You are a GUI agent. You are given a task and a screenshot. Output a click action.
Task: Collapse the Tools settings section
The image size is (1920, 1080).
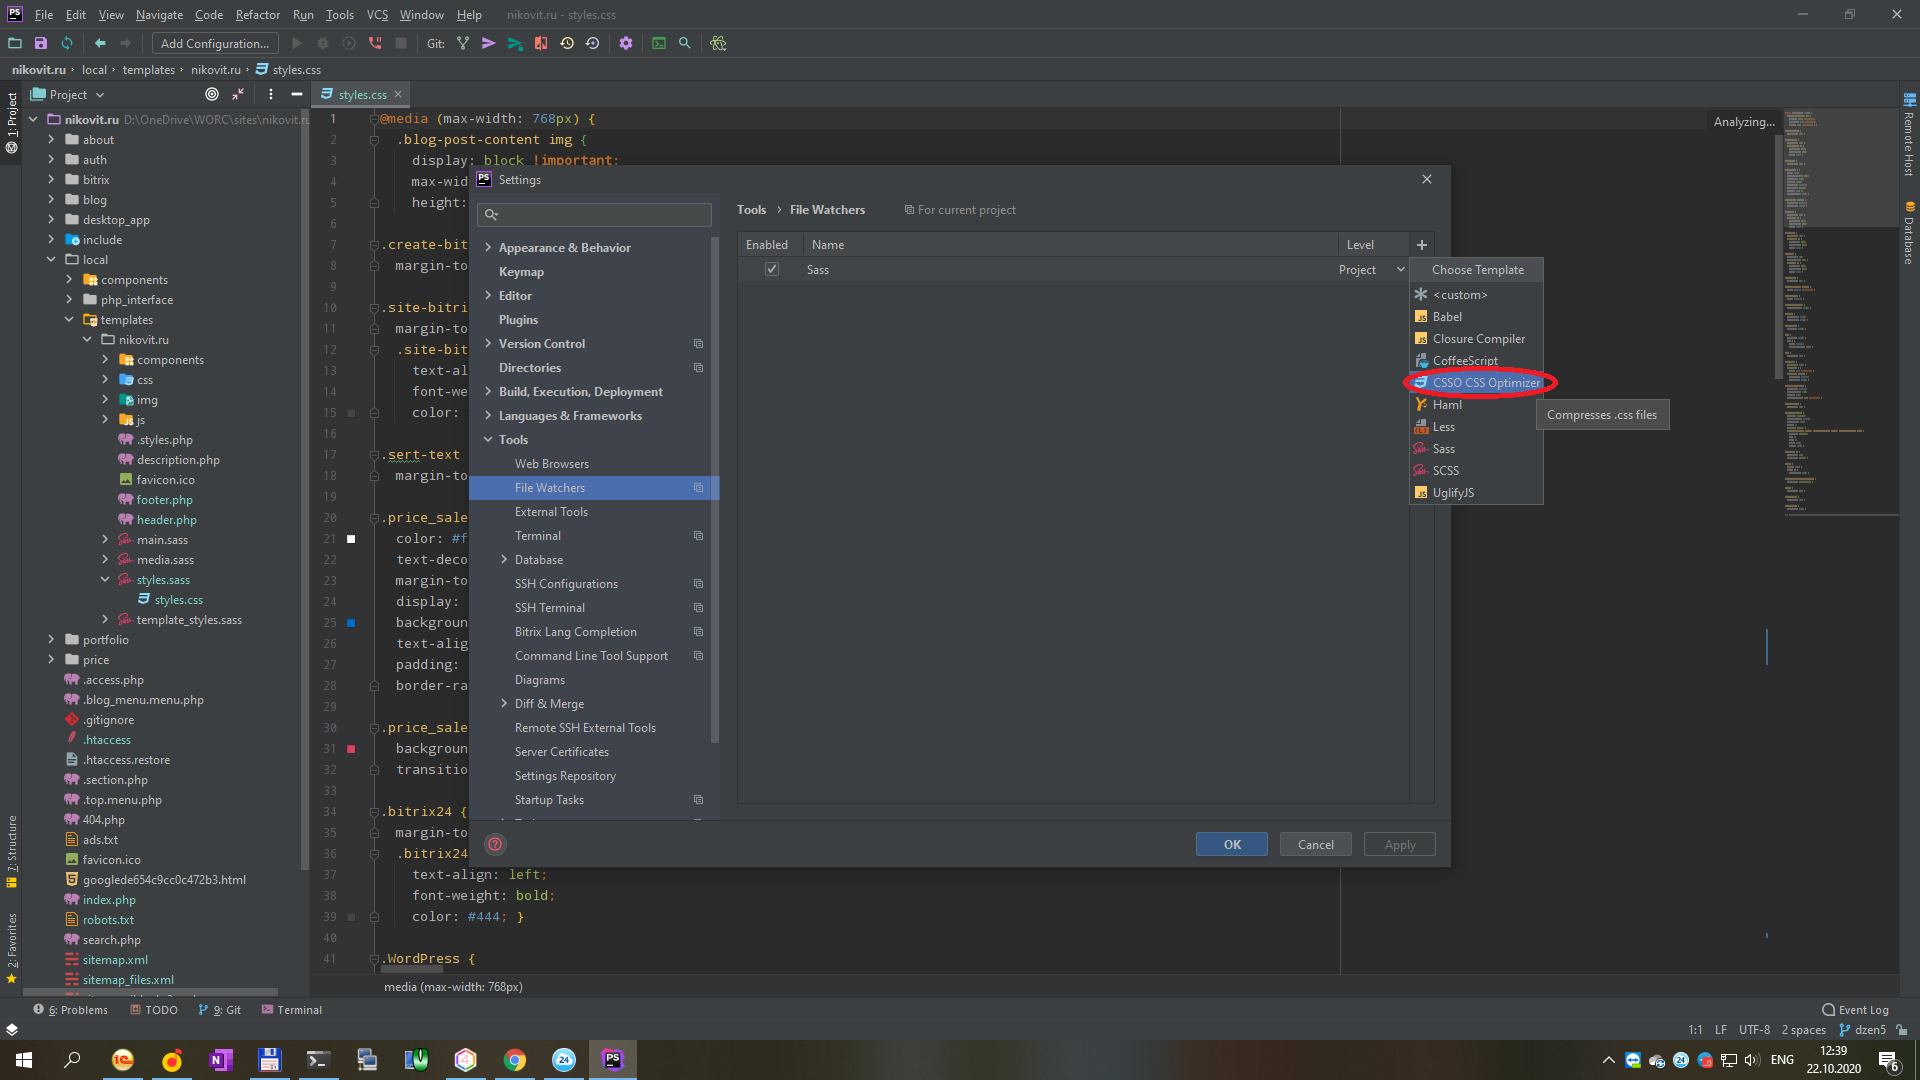488,440
